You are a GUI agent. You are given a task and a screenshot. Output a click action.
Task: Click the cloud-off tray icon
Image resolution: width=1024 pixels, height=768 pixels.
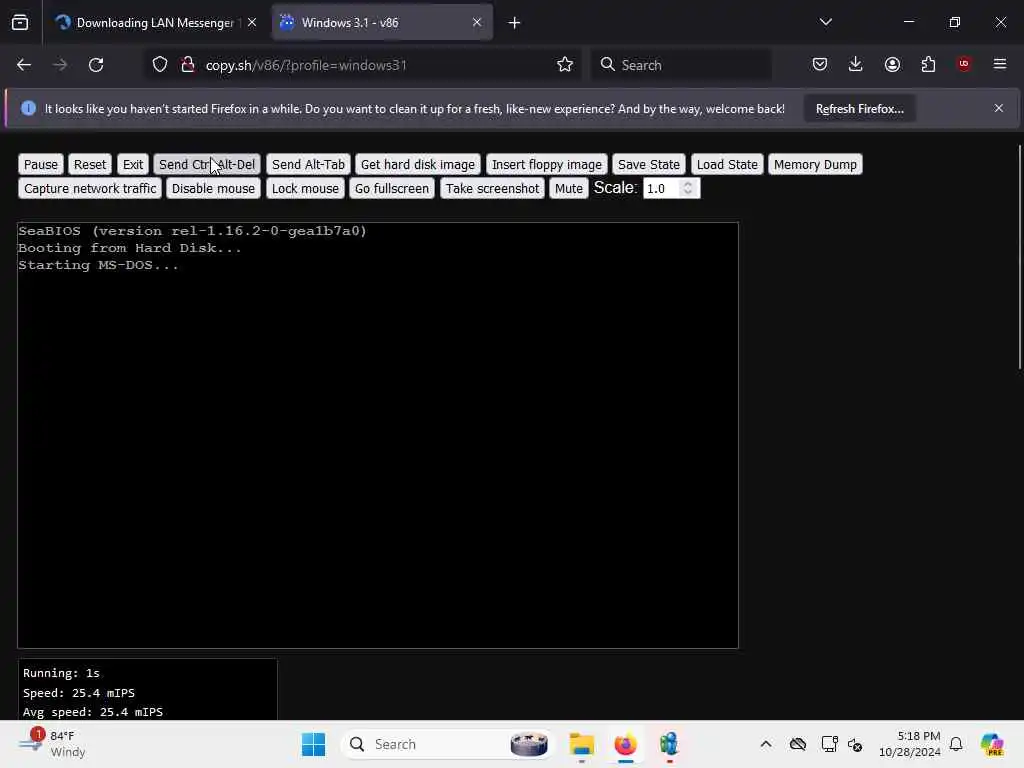tap(797, 744)
